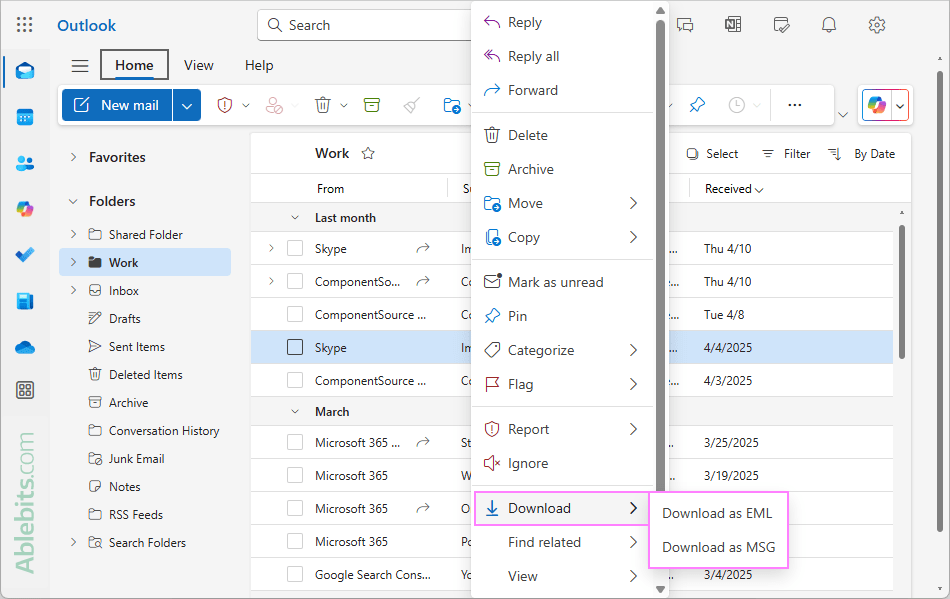
Task: Open the Copilot button dropdown arrow
Action: point(900,106)
